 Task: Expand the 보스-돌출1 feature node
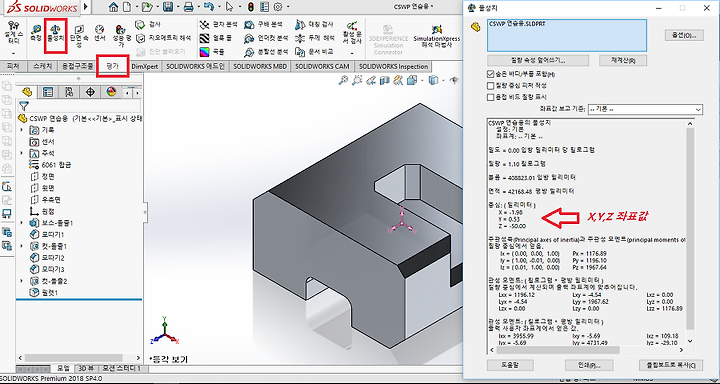pos(22,223)
